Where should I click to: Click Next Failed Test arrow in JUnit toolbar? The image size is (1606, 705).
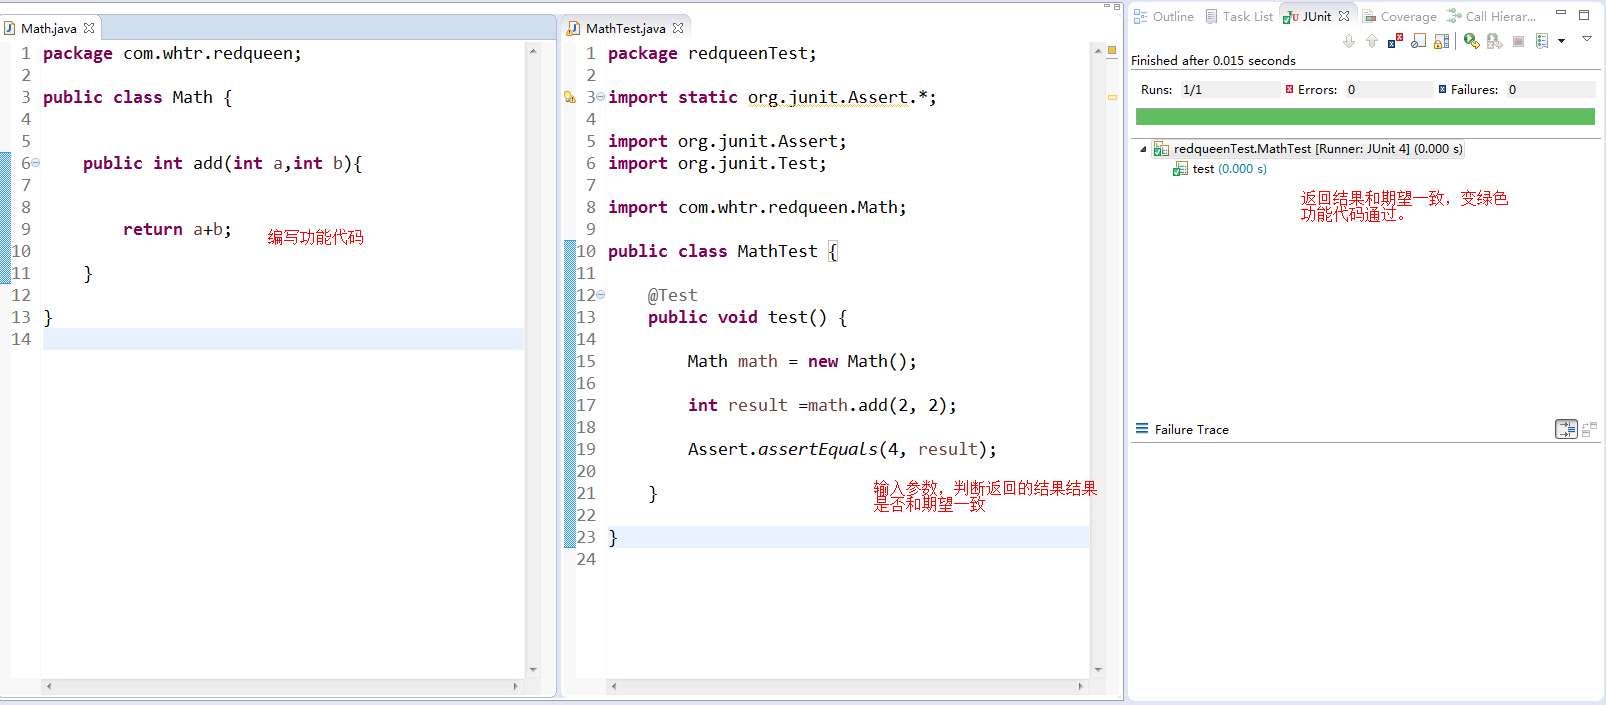[x=1349, y=41]
